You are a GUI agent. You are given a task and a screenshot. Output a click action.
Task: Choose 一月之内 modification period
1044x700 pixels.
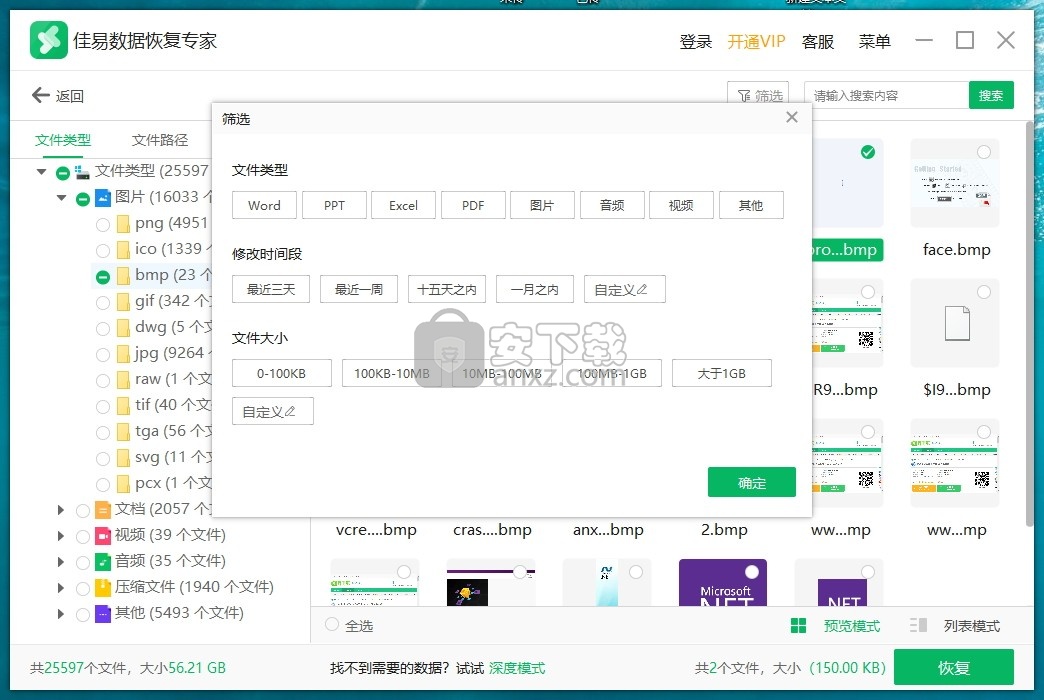(535, 289)
